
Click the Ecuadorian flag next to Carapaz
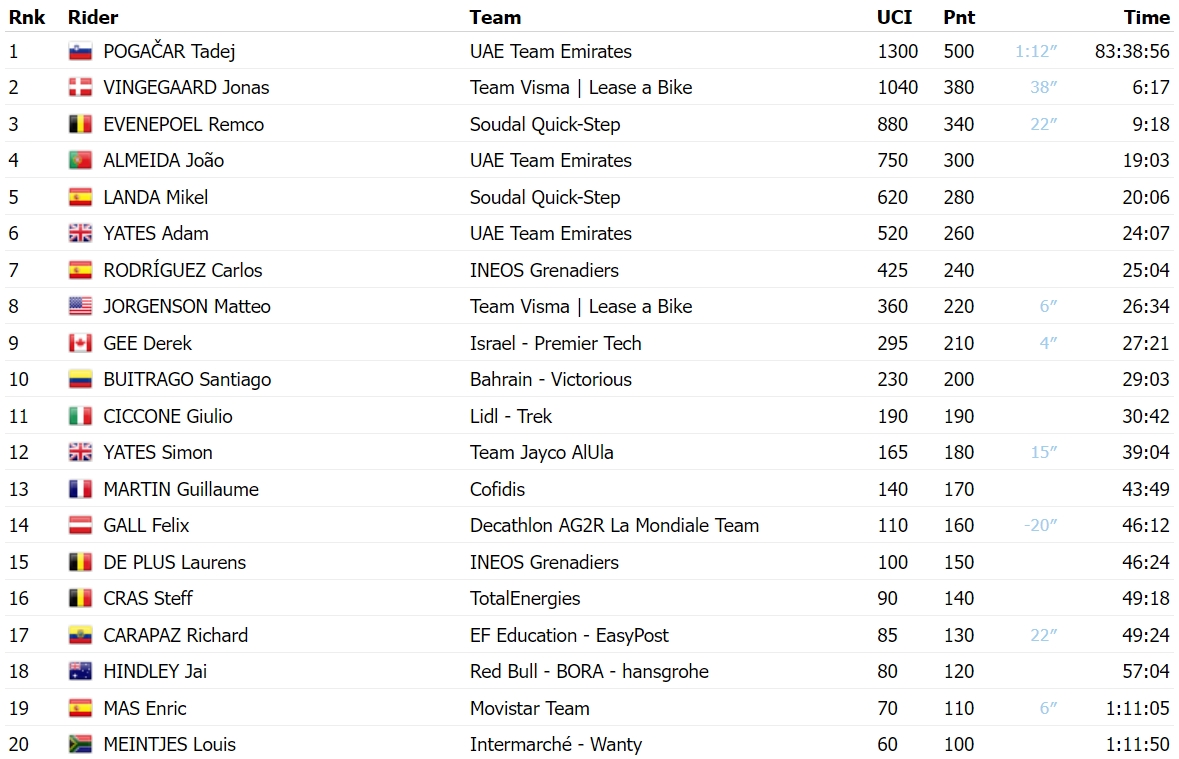[80, 635]
